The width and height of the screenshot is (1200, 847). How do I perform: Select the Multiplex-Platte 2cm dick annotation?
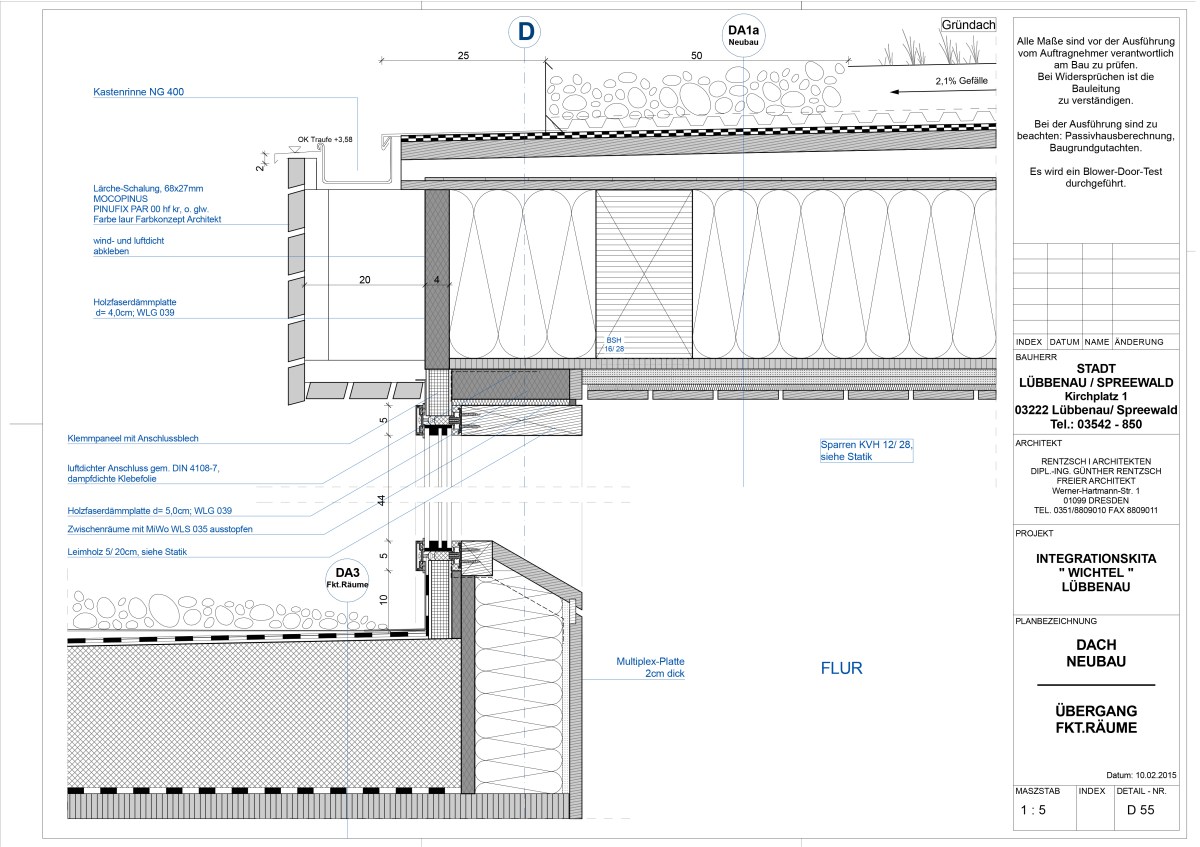(x=651, y=667)
